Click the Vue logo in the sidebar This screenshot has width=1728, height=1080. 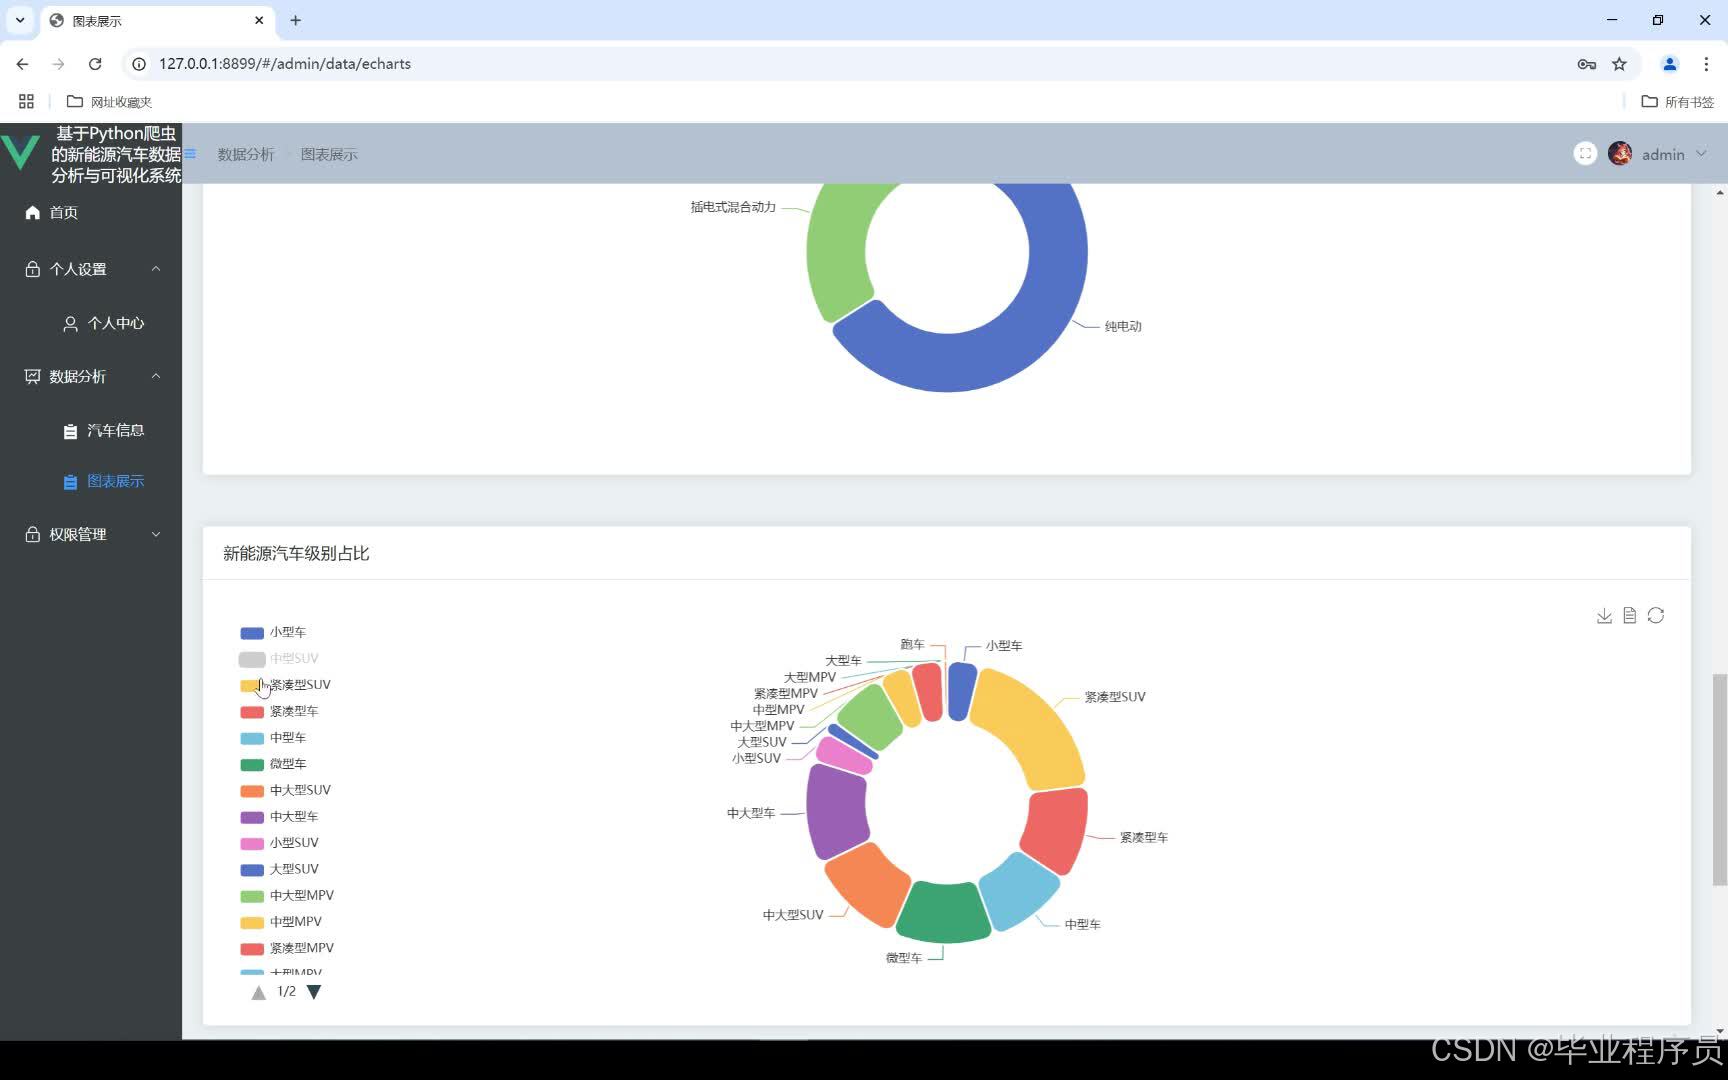[21, 152]
